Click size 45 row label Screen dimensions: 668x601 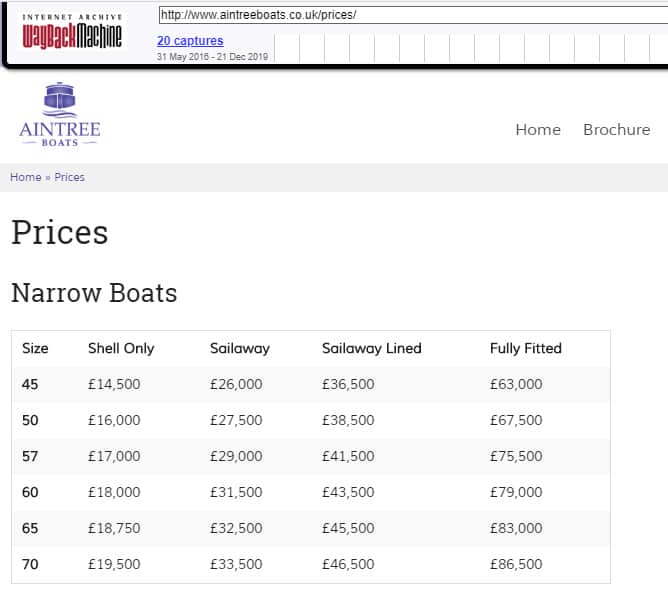point(30,384)
